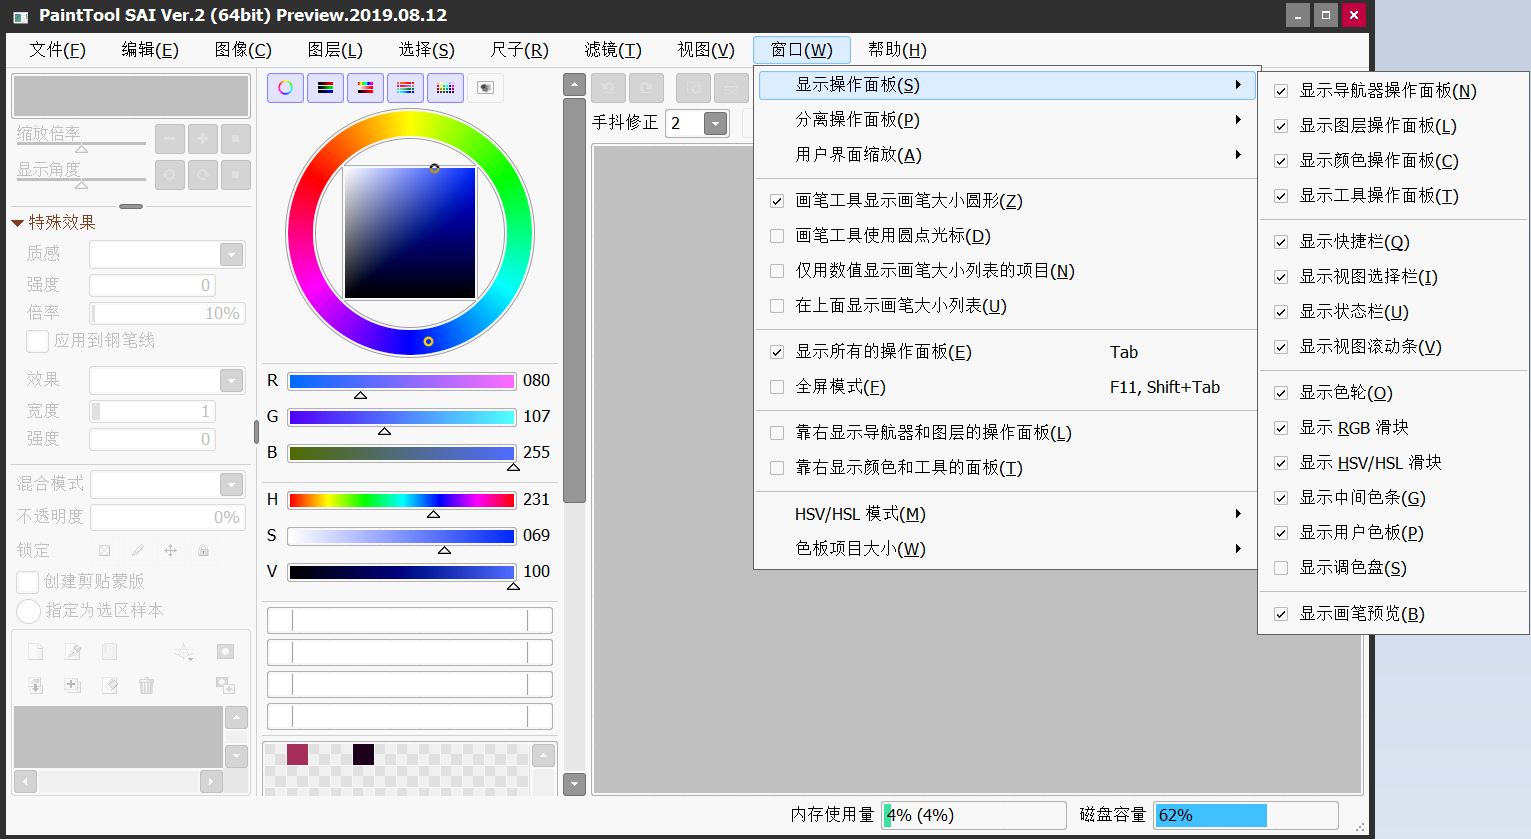Click the layer mask circle icon
This screenshot has height=839, width=1531.
[x=225, y=652]
